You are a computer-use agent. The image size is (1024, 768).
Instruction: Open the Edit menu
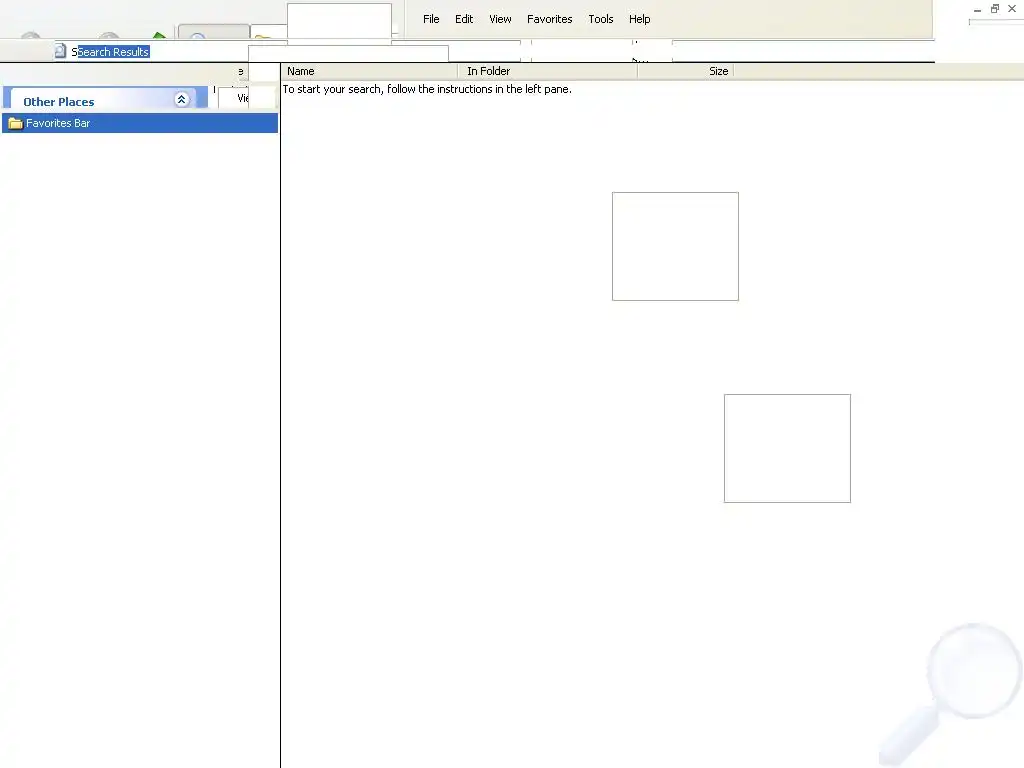pyautogui.click(x=464, y=19)
